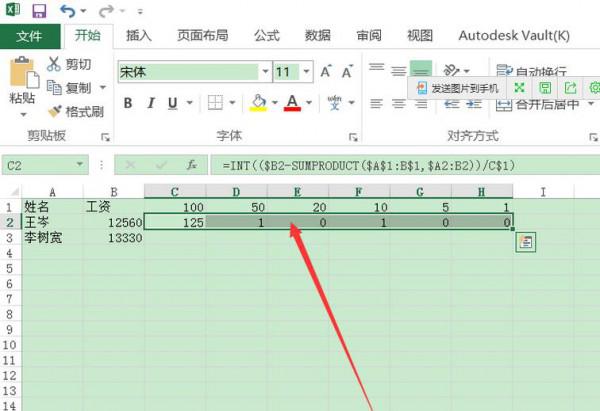The image size is (600, 411).
Task: Toggle Bold formatting
Action: 128,103
